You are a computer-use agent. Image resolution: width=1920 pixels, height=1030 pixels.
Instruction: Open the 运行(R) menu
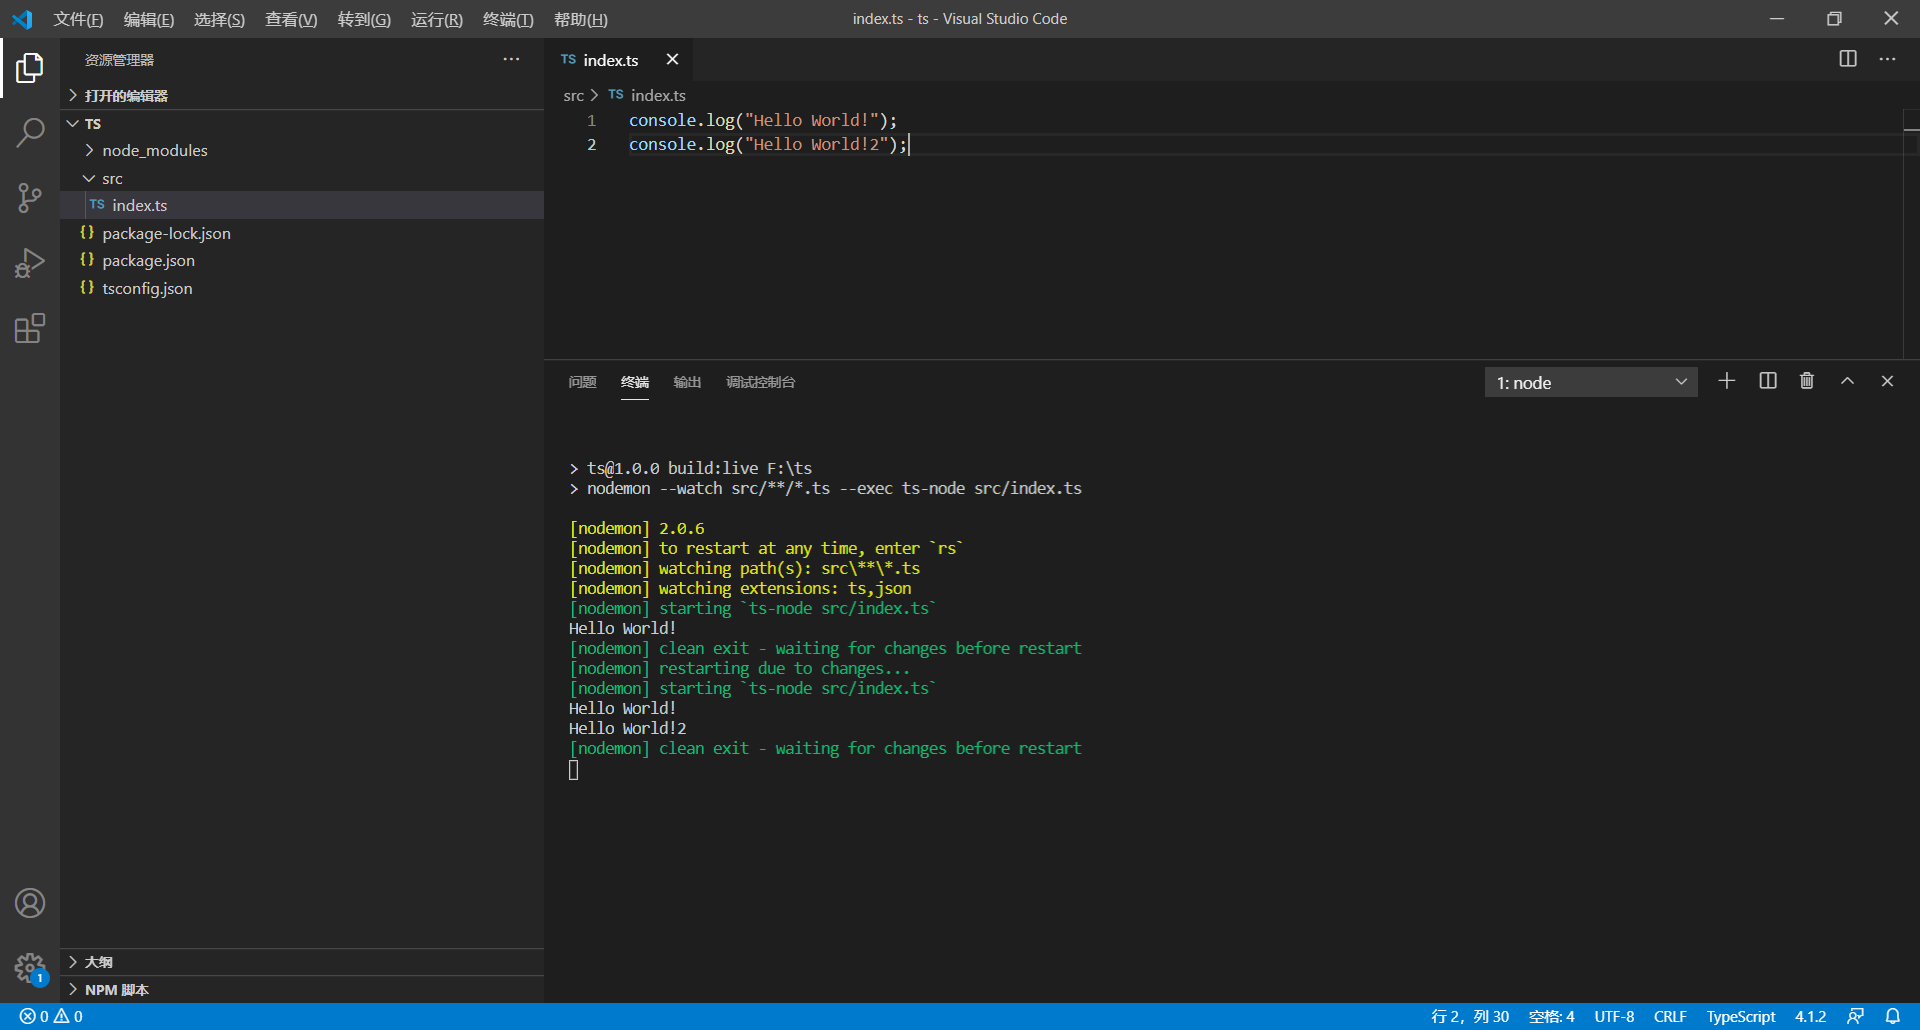[x=437, y=19]
